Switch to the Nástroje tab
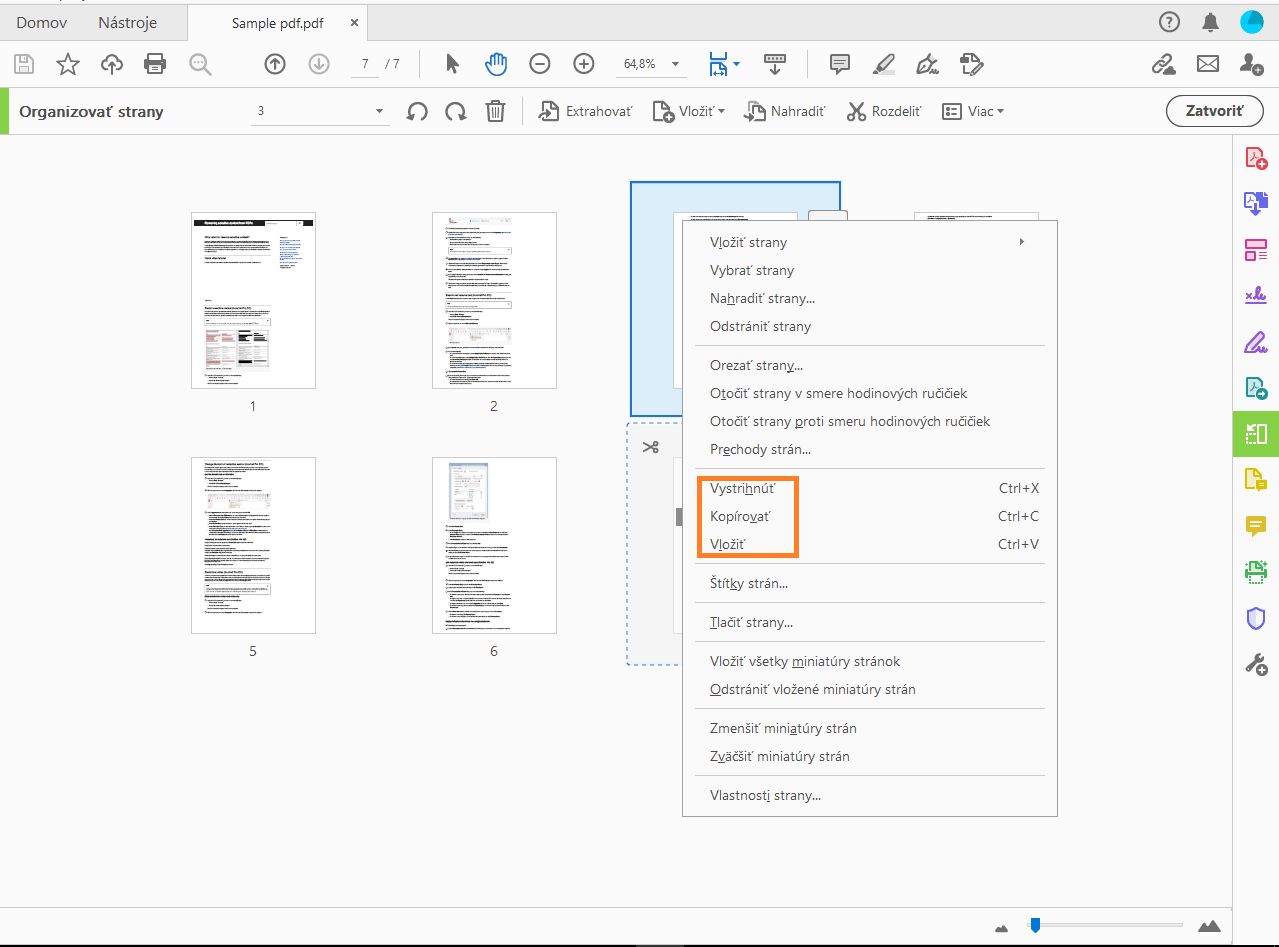Image resolution: width=1279 pixels, height=947 pixels. [127, 22]
